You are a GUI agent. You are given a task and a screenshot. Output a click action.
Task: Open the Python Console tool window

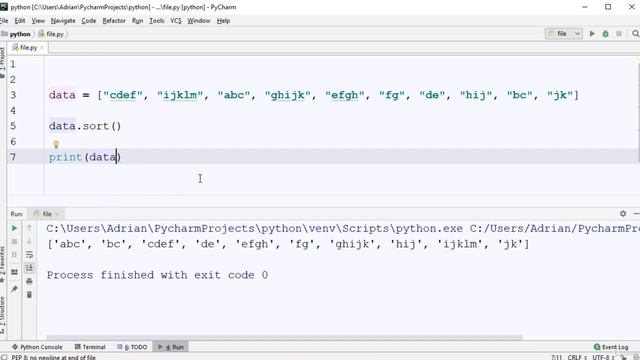point(37,347)
